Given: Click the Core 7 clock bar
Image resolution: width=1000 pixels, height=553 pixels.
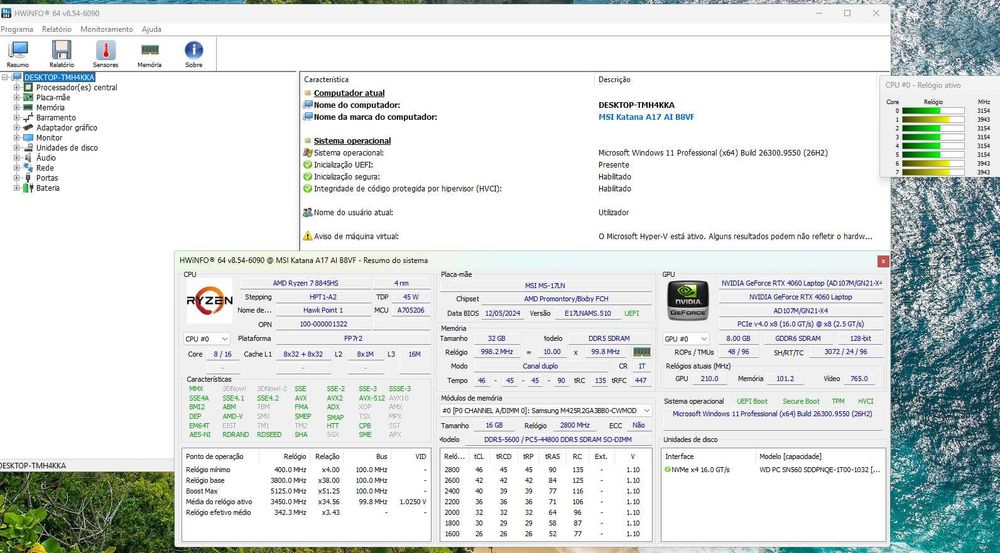Looking at the screenshot, I should 933,172.
